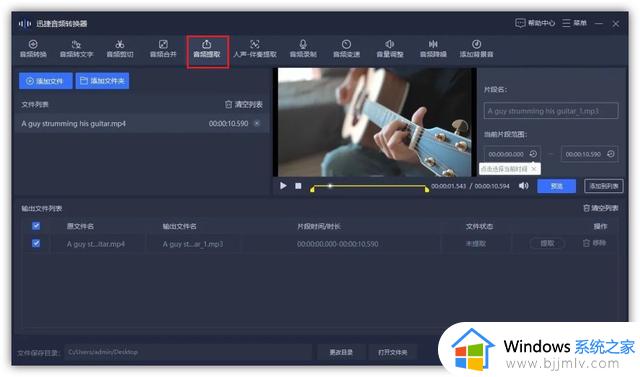The width and height of the screenshot is (640, 377).
Task: Open the 帮助中心 help center
Action: pos(535,23)
